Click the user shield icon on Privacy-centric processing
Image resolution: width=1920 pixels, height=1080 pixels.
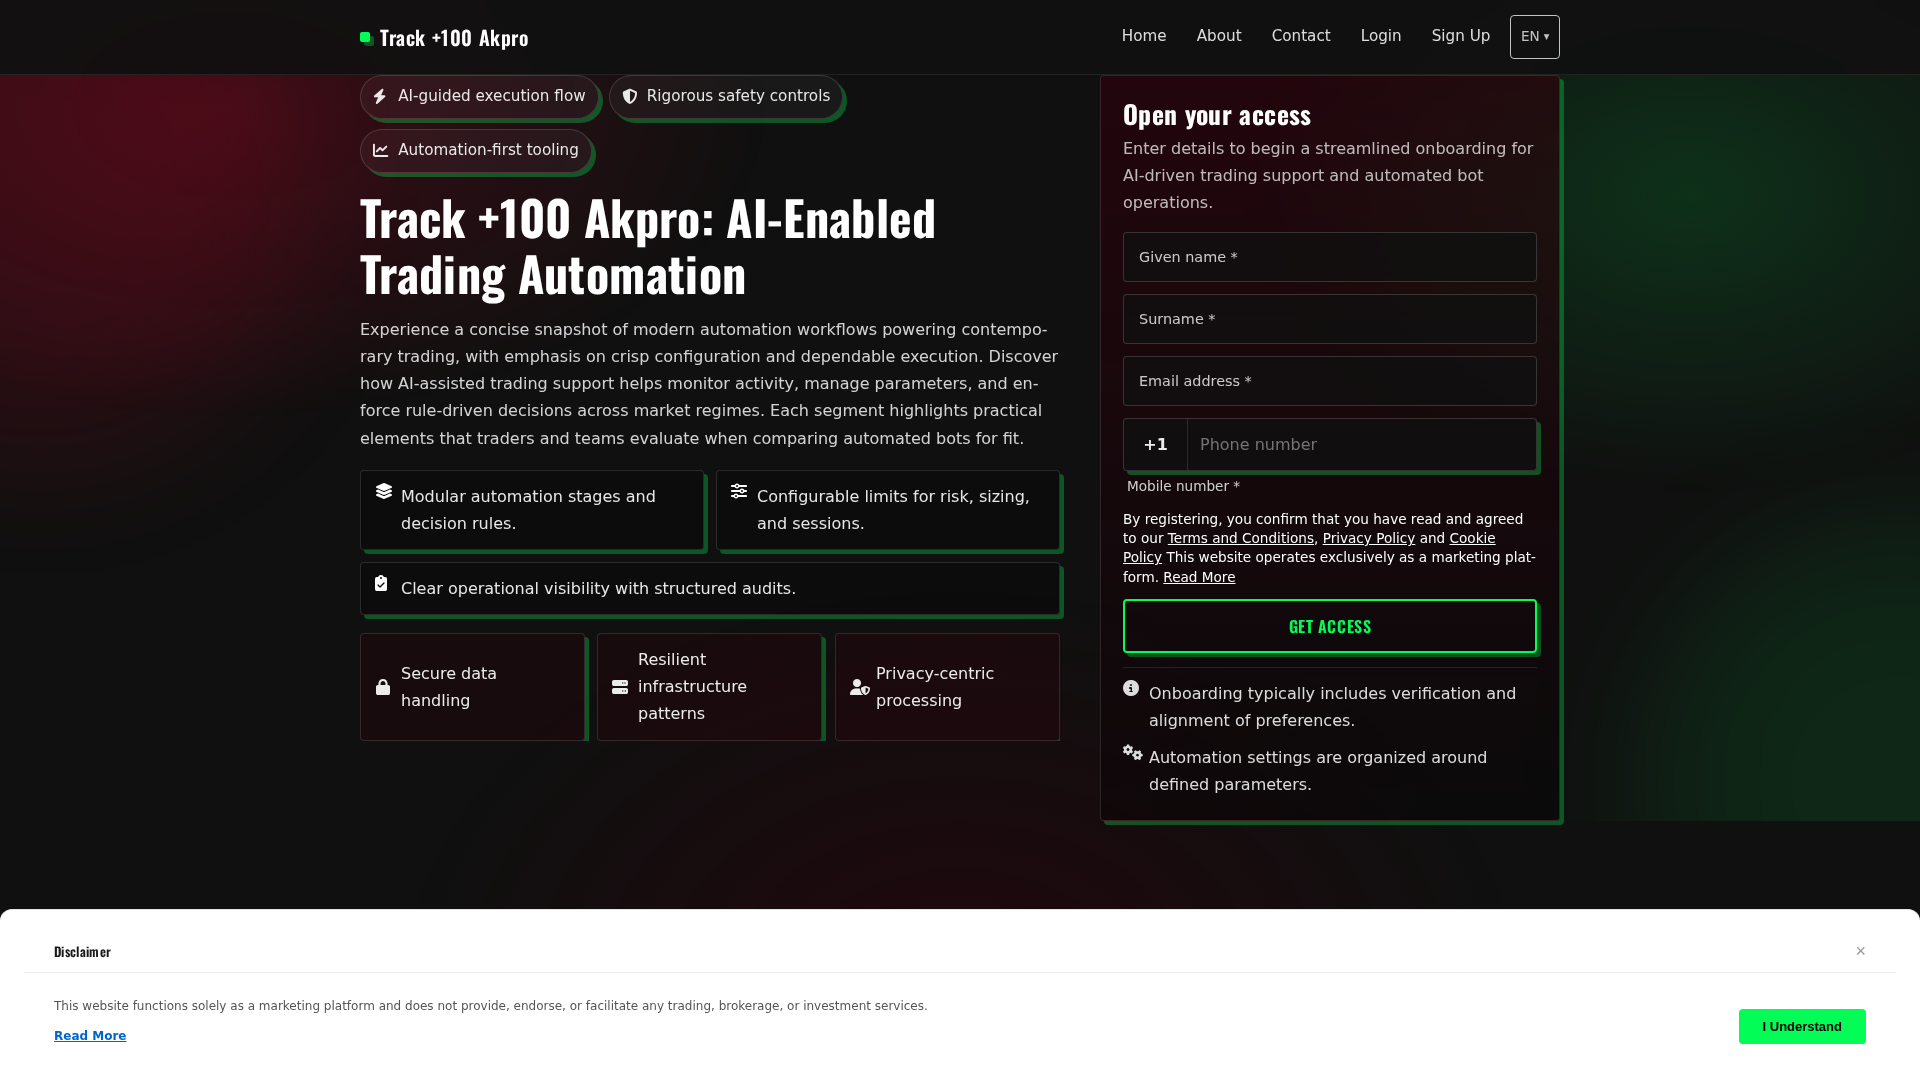click(860, 687)
